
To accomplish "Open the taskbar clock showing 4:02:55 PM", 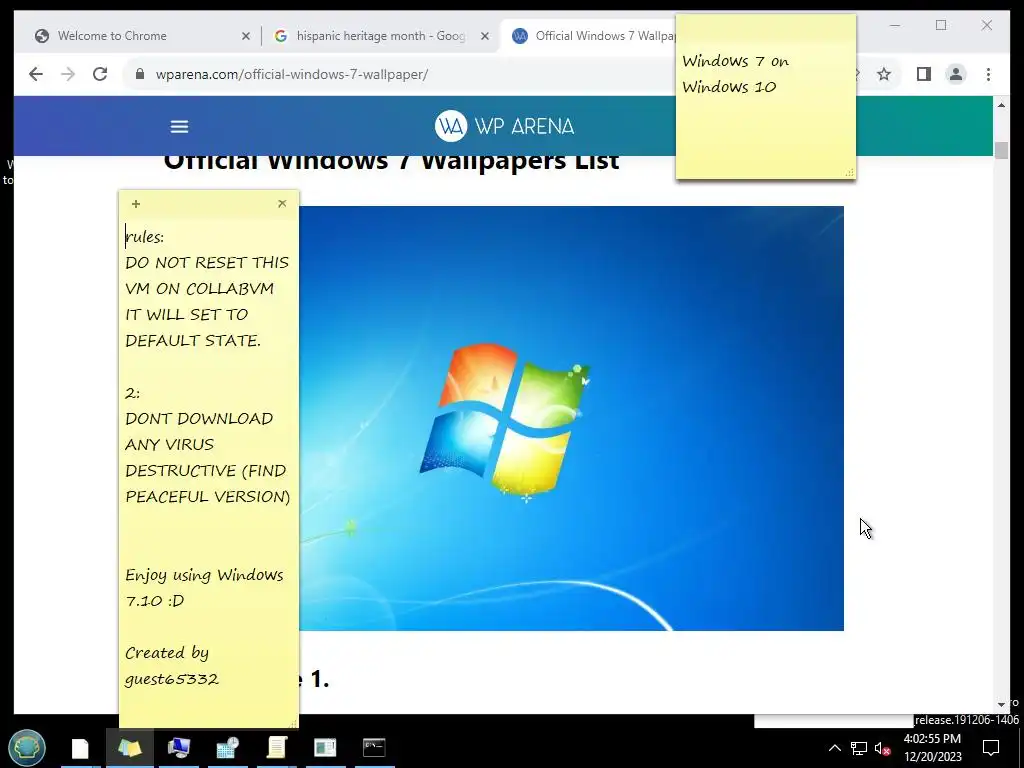I will (933, 748).
